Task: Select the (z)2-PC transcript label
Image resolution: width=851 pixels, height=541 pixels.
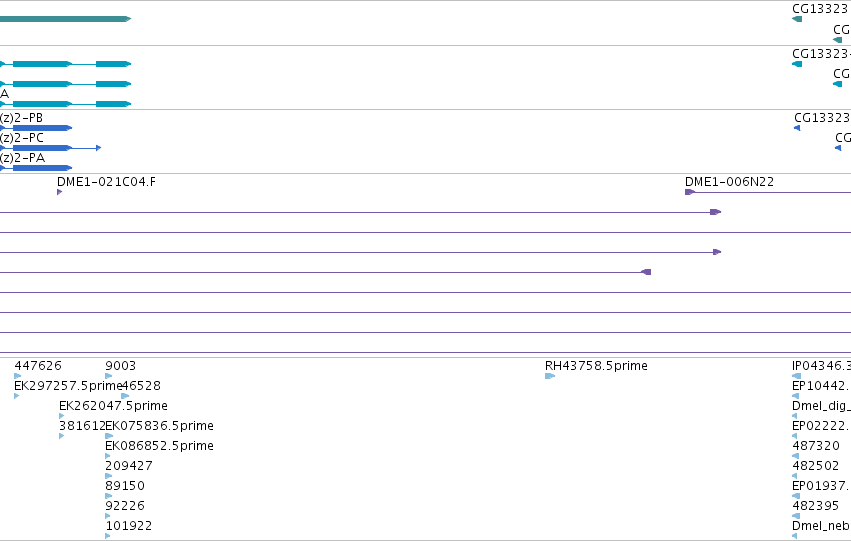Action: [x=22, y=138]
